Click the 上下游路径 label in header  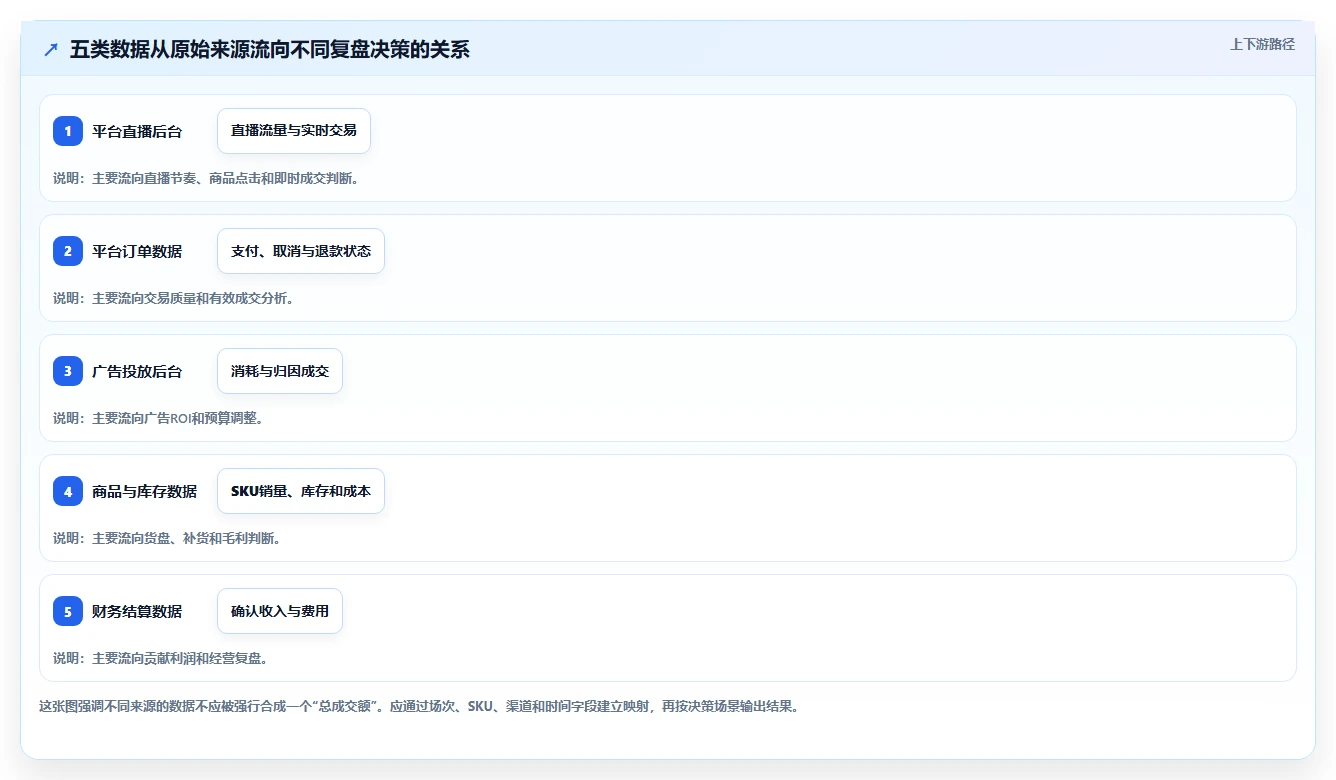1262,44
